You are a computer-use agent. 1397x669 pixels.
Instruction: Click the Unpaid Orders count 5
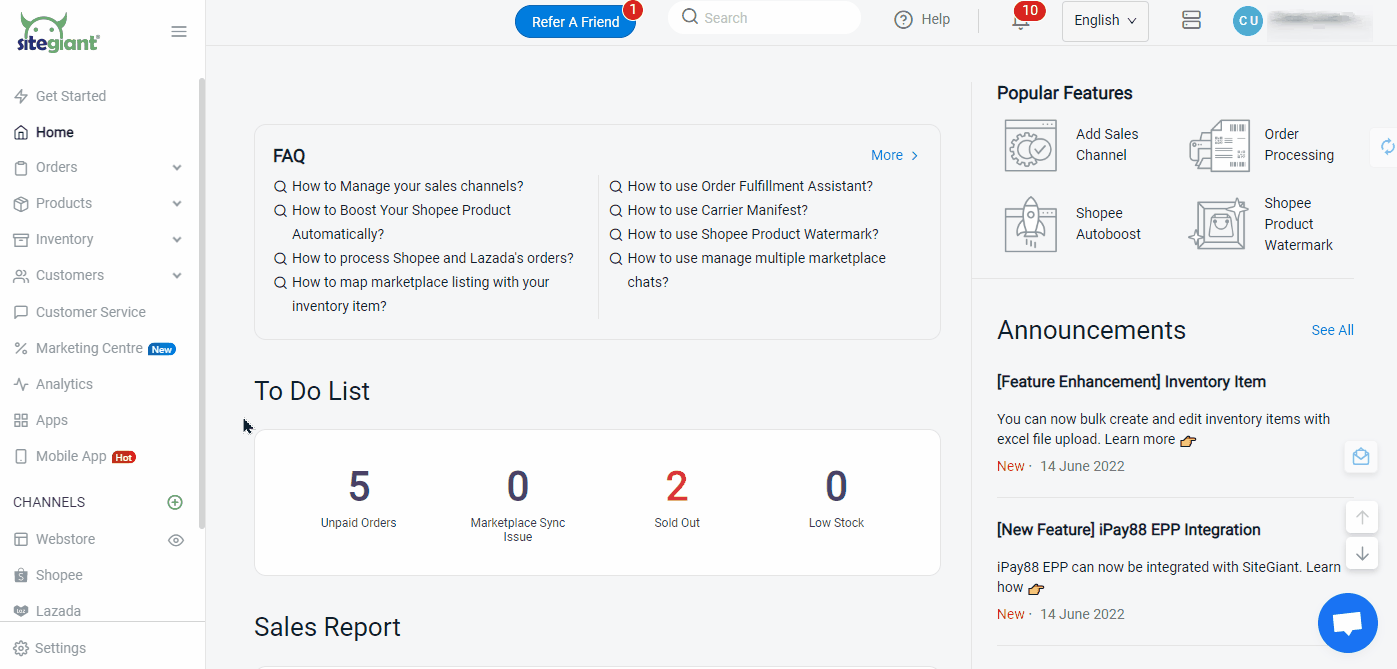click(359, 487)
